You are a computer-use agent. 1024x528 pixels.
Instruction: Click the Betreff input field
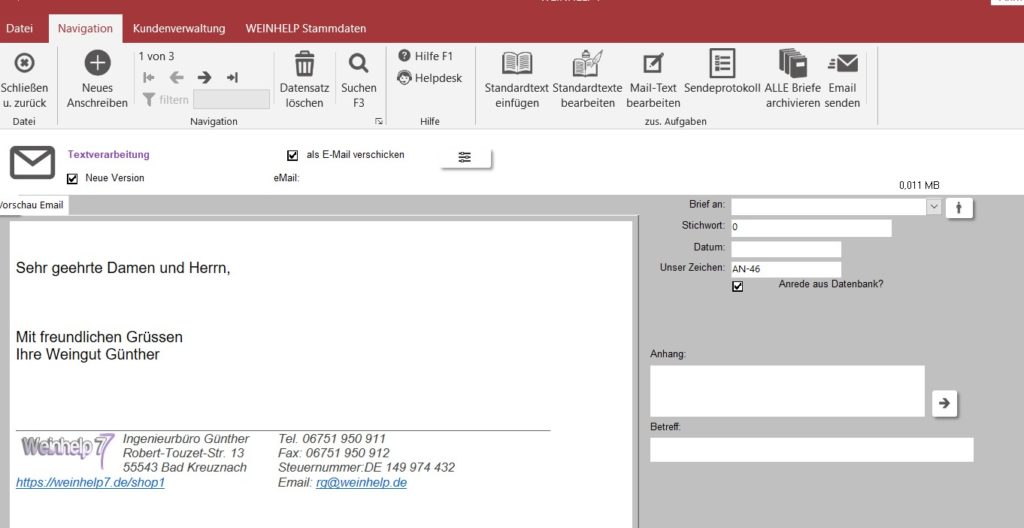tap(811, 450)
